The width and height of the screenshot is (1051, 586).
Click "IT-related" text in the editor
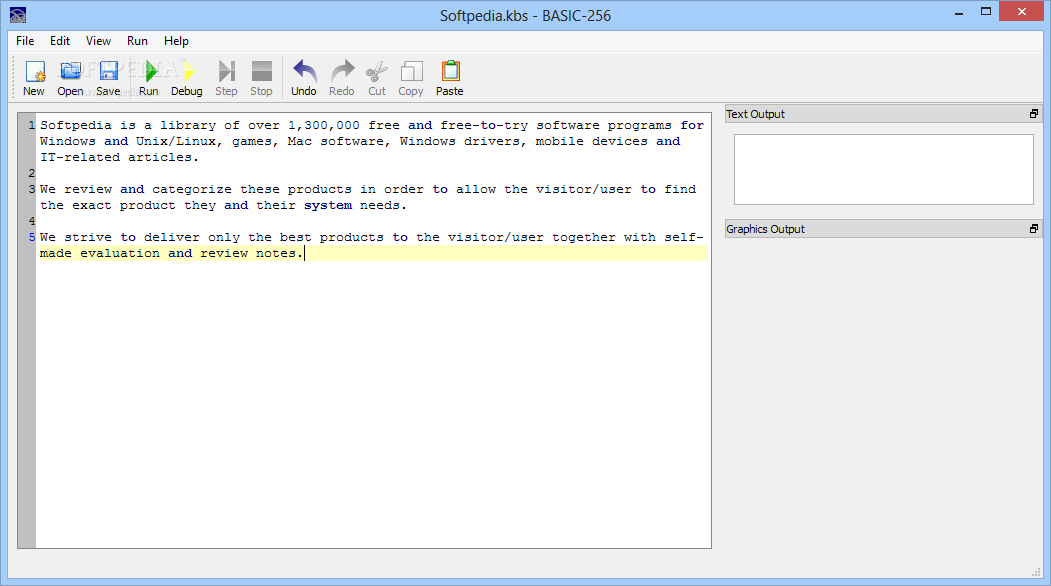pyautogui.click(x=80, y=158)
